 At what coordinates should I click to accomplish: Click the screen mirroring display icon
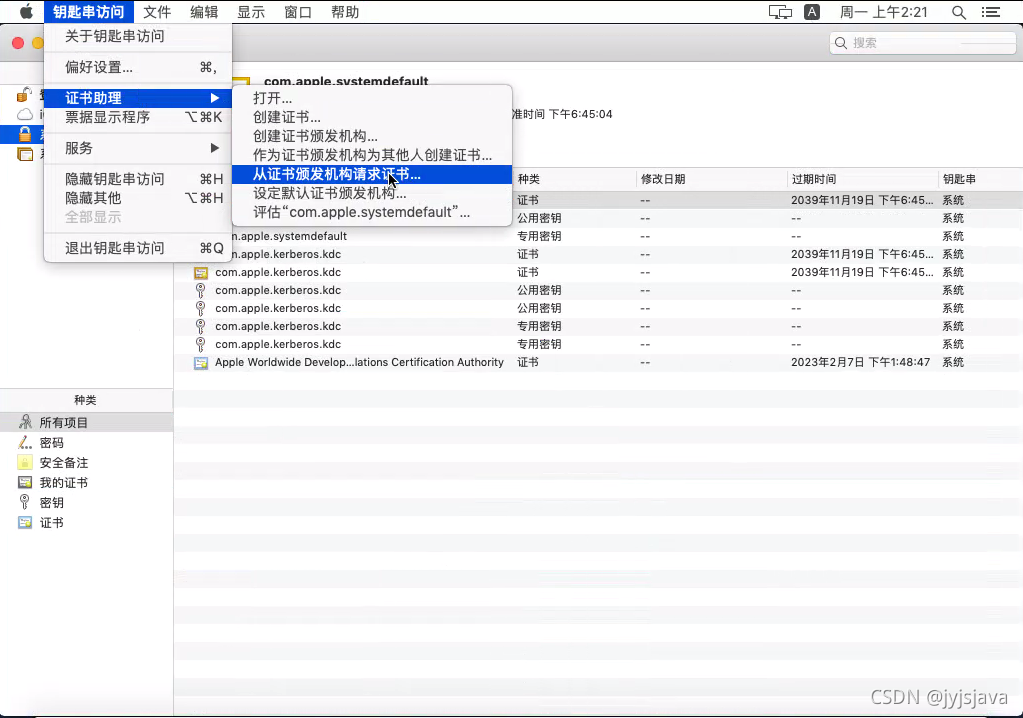[x=780, y=12]
